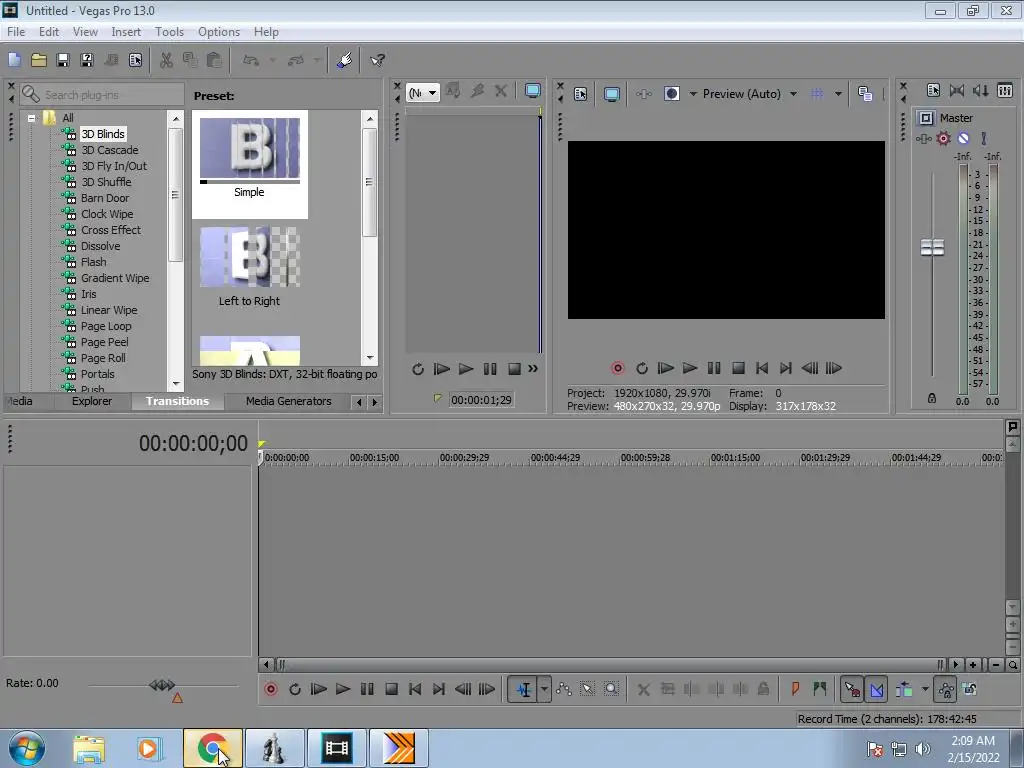Click Pause in timeline transport bar
This screenshot has height=768, width=1024.
(367, 689)
